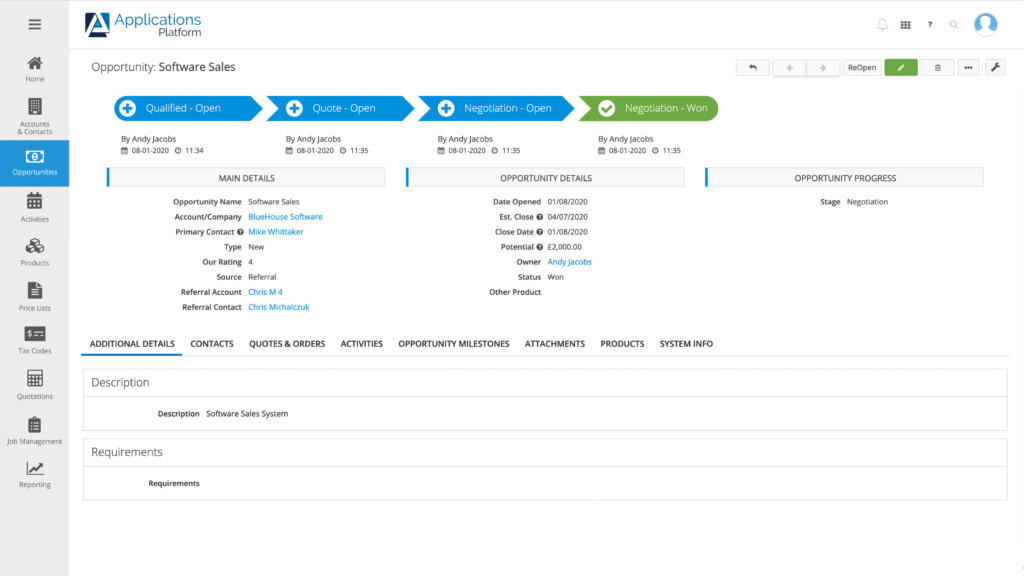Go to Home in the sidebar
This screenshot has height=576, width=1024.
coord(34,69)
